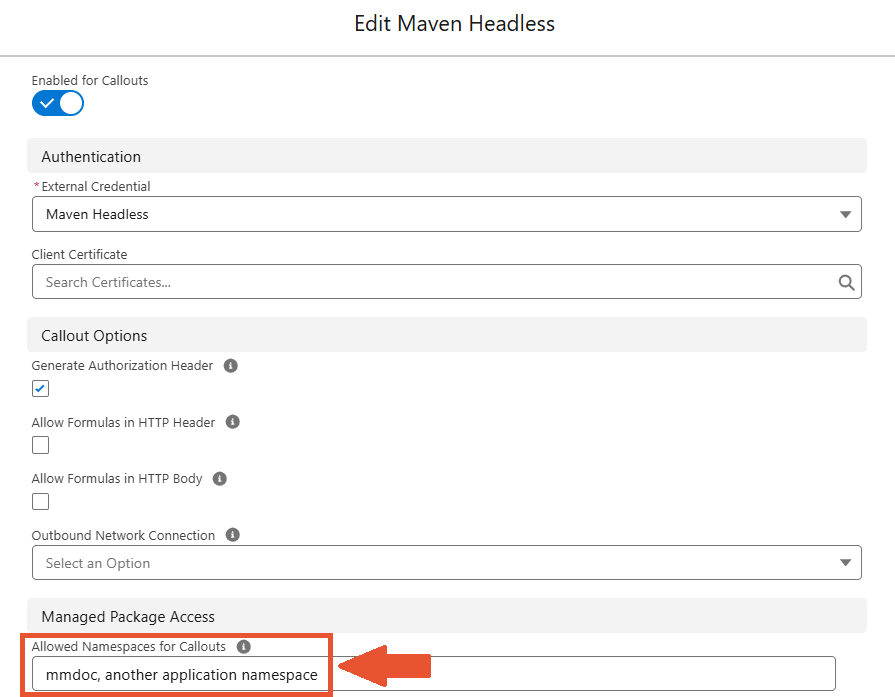Uncheck Generate Authorization Header checkbox
Viewport: 895px width, 697px height.
coord(41,389)
